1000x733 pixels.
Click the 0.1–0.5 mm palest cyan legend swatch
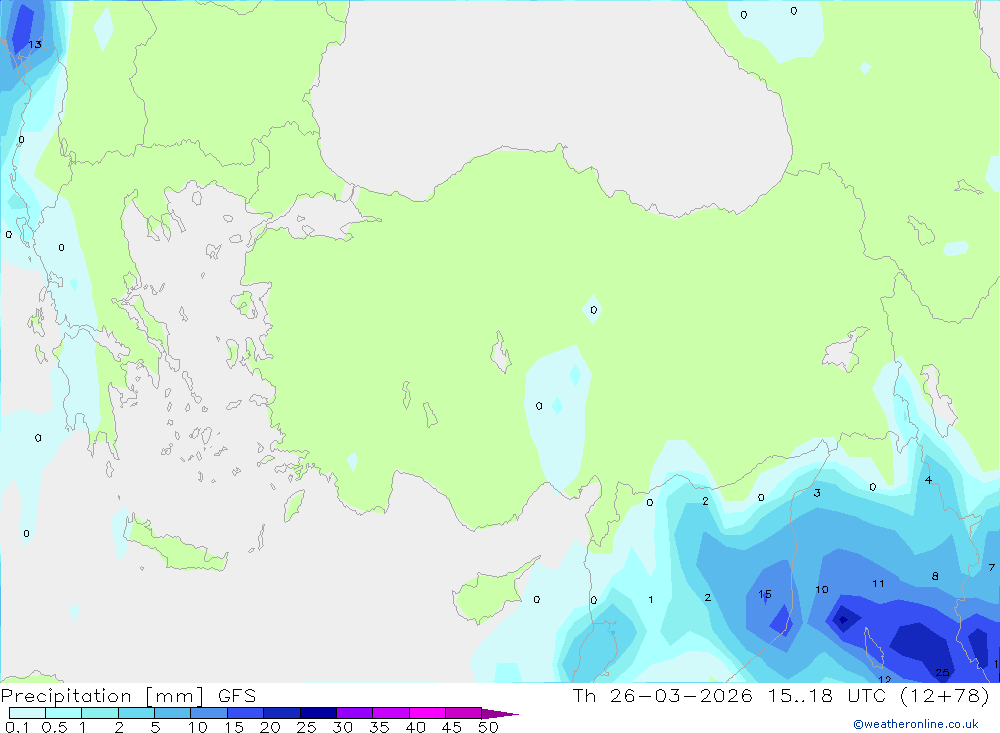(x=27, y=713)
